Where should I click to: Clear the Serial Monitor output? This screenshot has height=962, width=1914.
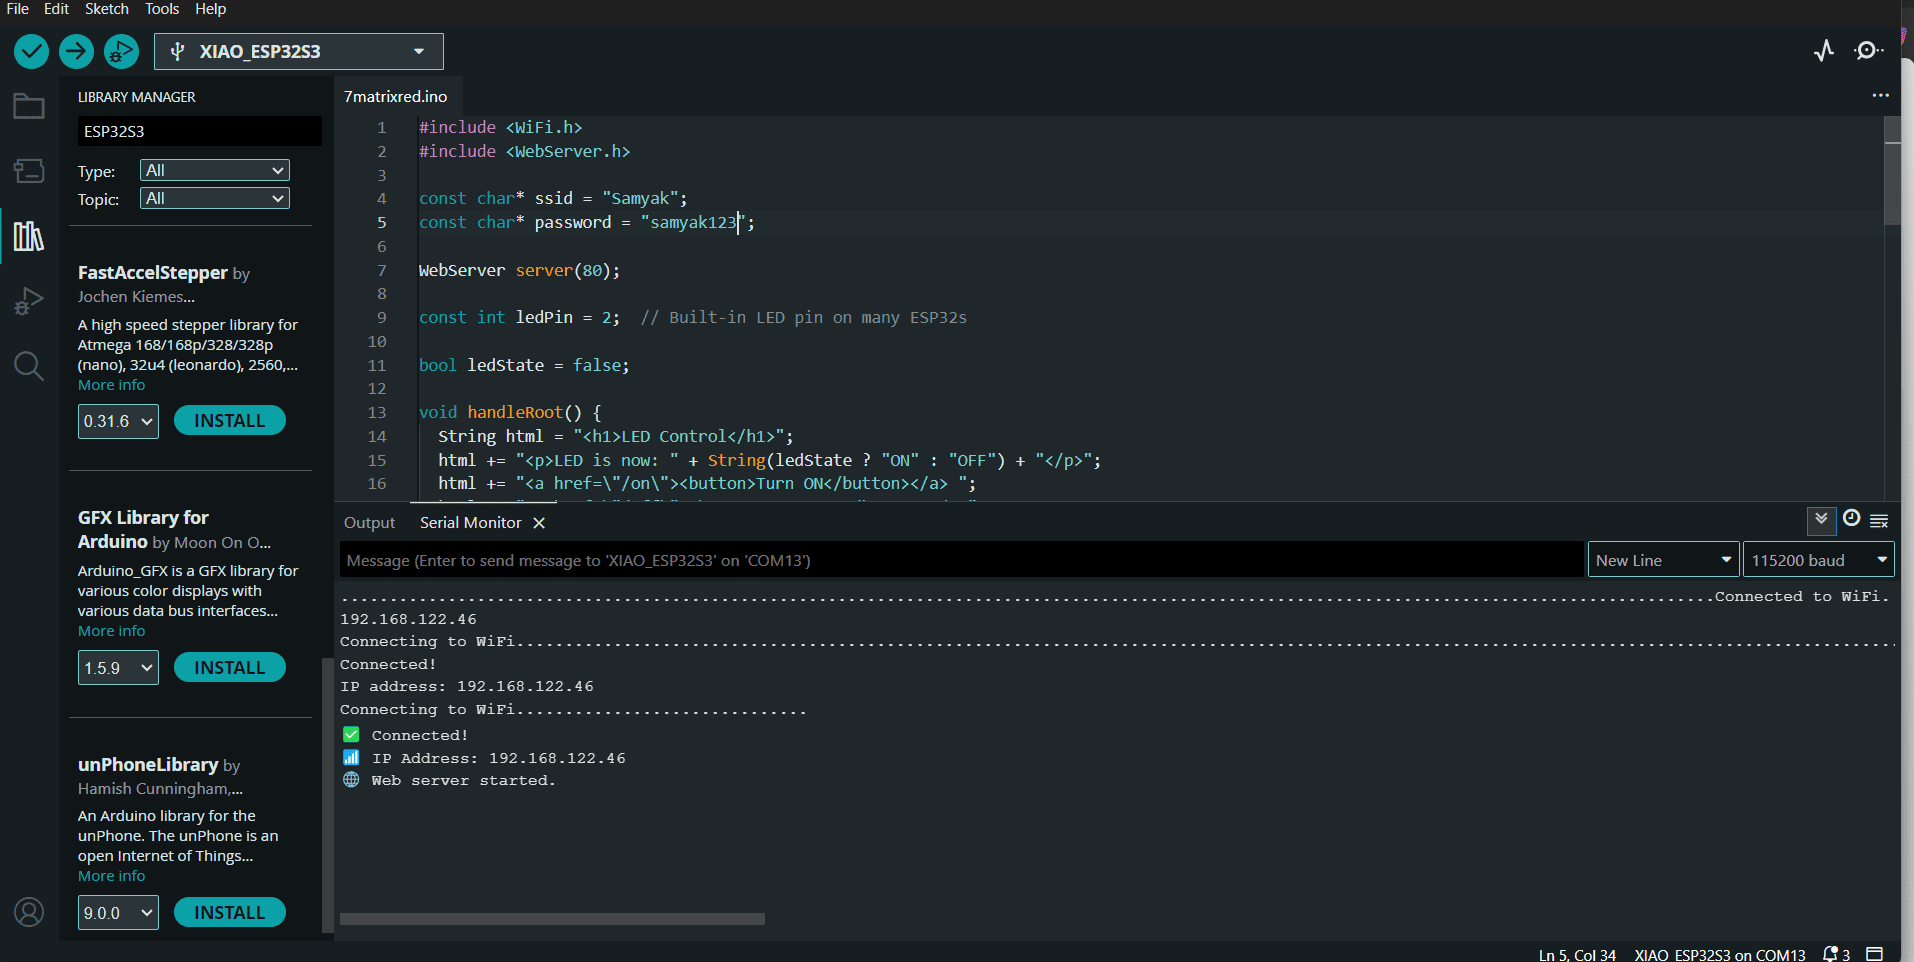tap(1879, 521)
